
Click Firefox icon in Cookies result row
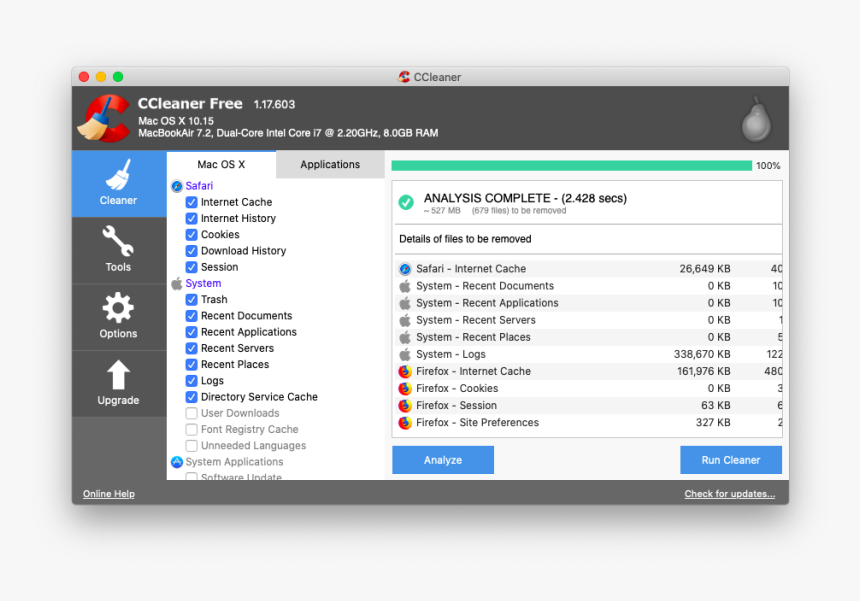(405, 388)
